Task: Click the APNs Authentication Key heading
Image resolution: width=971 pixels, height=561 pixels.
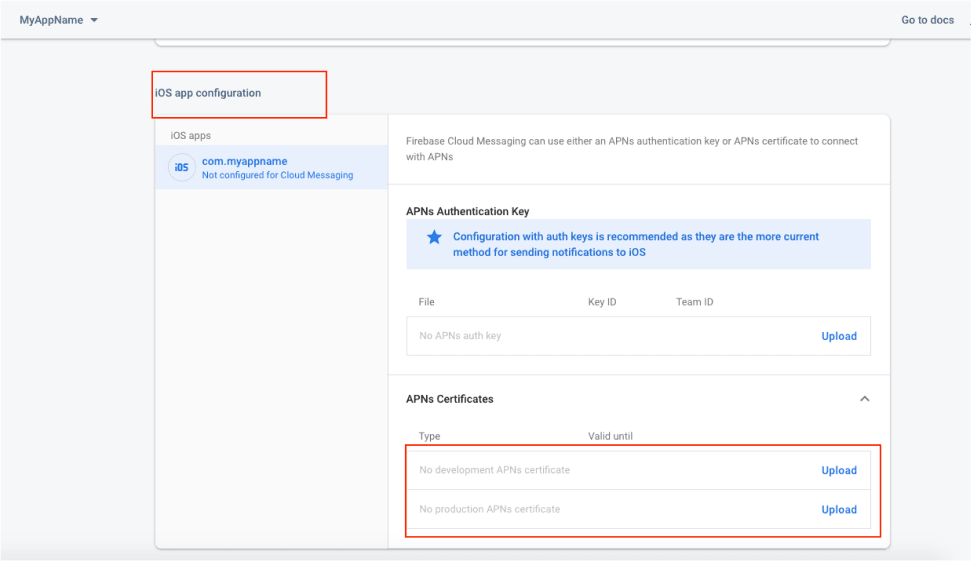Action: (x=467, y=212)
